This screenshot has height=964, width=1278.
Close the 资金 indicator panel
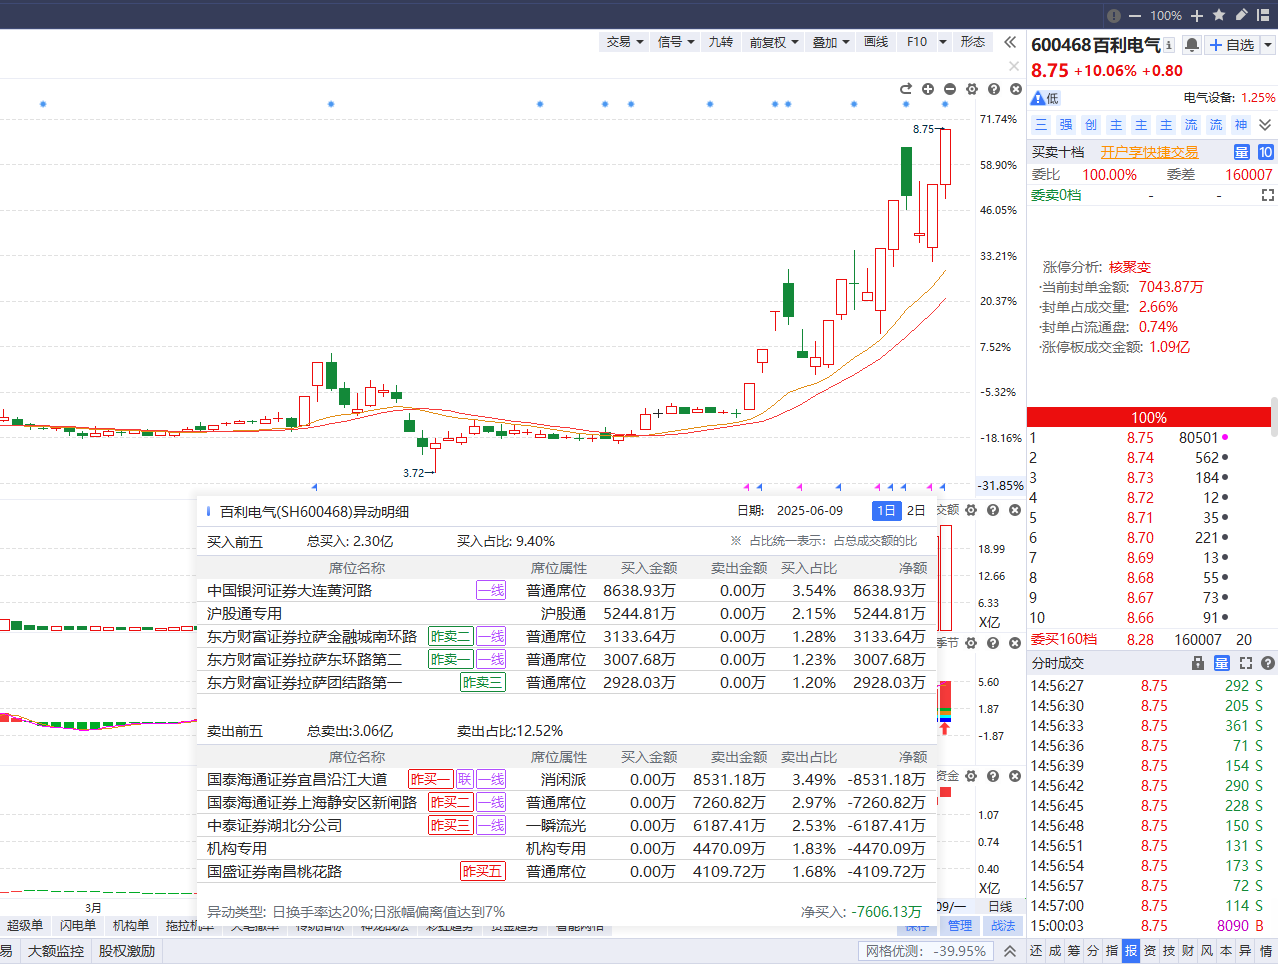coord(1015,776)
